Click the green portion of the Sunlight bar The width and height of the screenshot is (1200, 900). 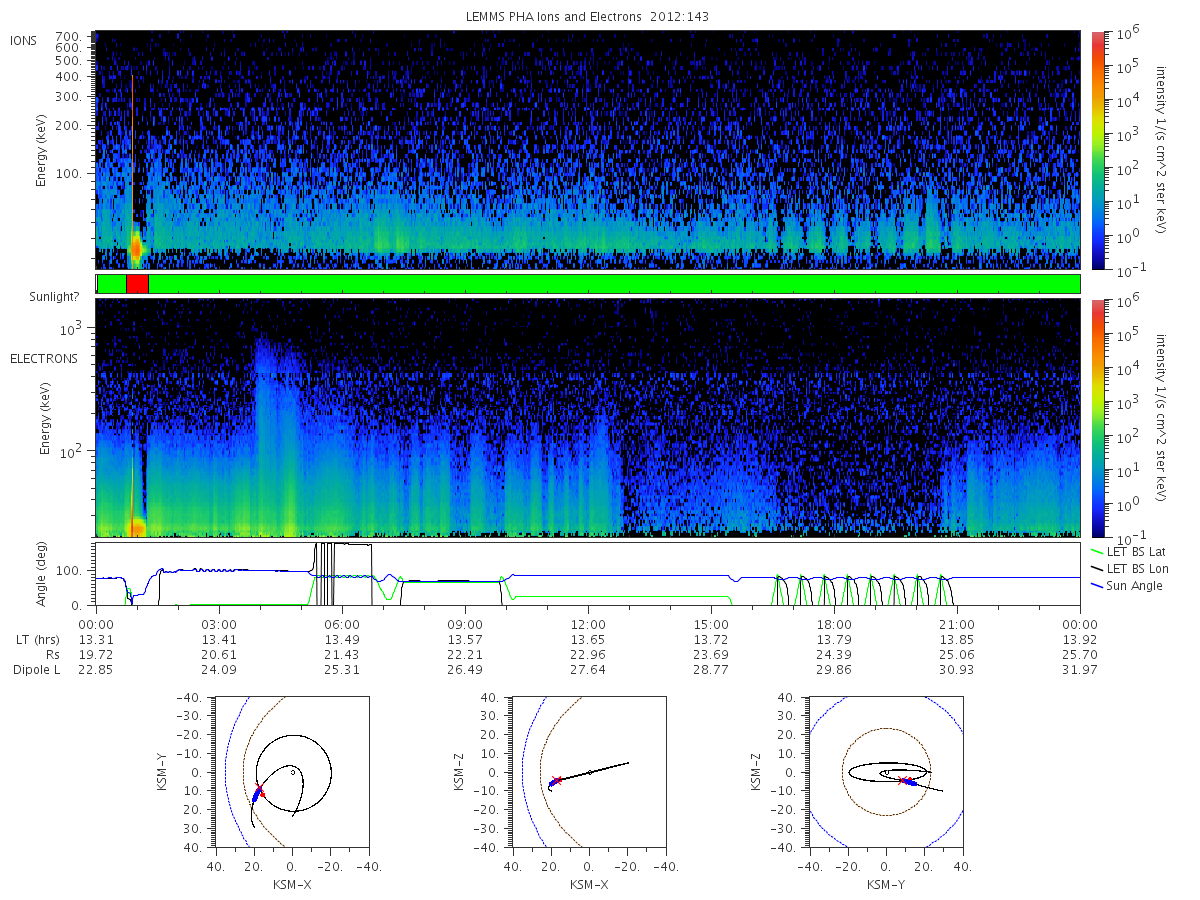(x=614, y=284)
